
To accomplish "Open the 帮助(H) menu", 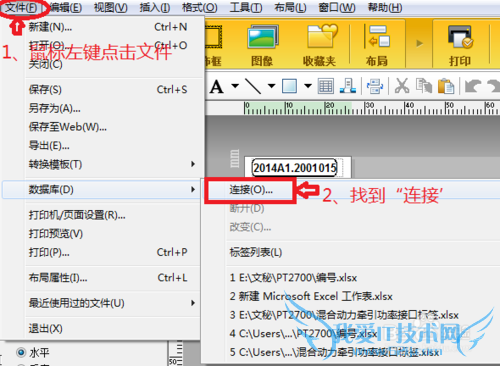I will (385, 7).
